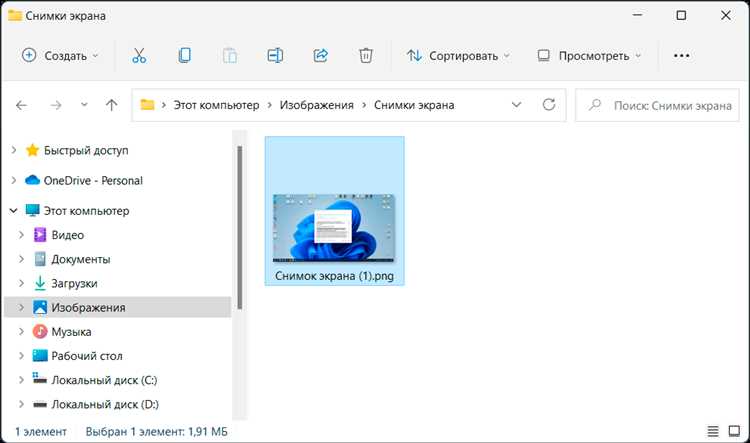Expand Быстрый доступ tree node
Viewport: 750px width, 443px height.
click(14, 150)
